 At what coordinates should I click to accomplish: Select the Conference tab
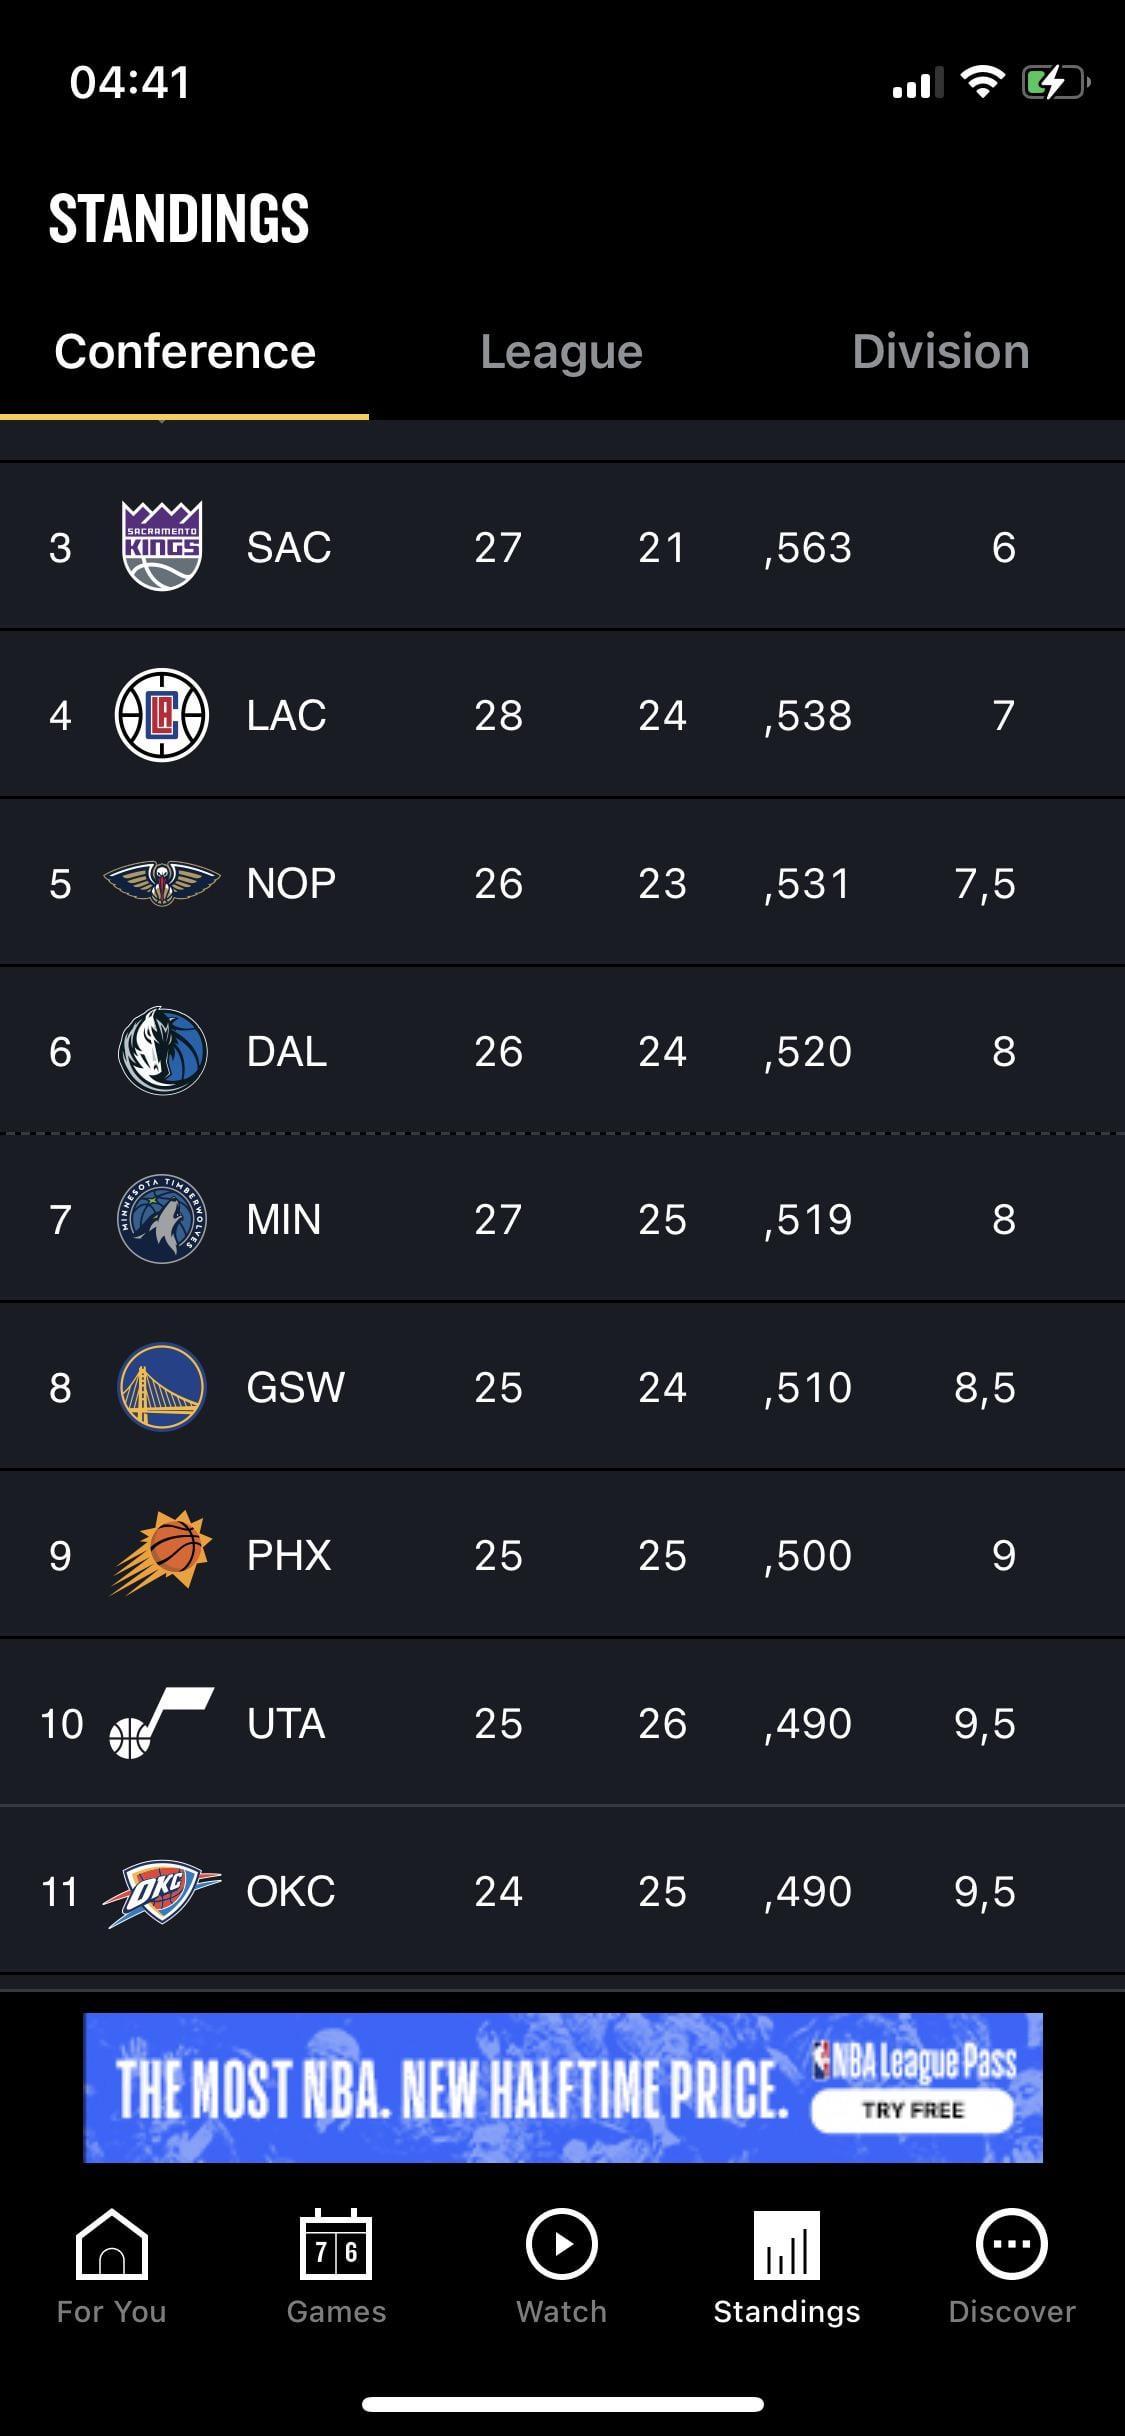coord(185,352)
